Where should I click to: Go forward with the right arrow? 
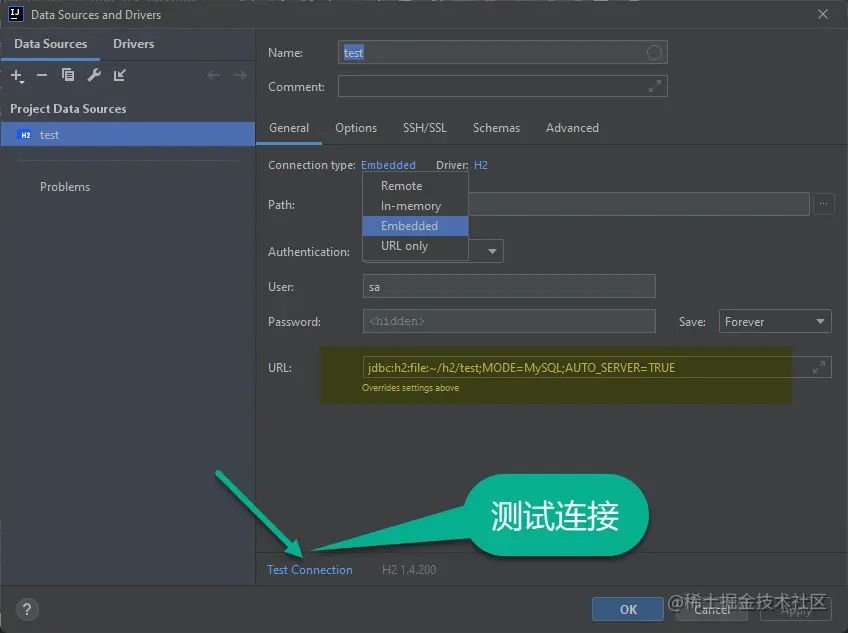240,75
